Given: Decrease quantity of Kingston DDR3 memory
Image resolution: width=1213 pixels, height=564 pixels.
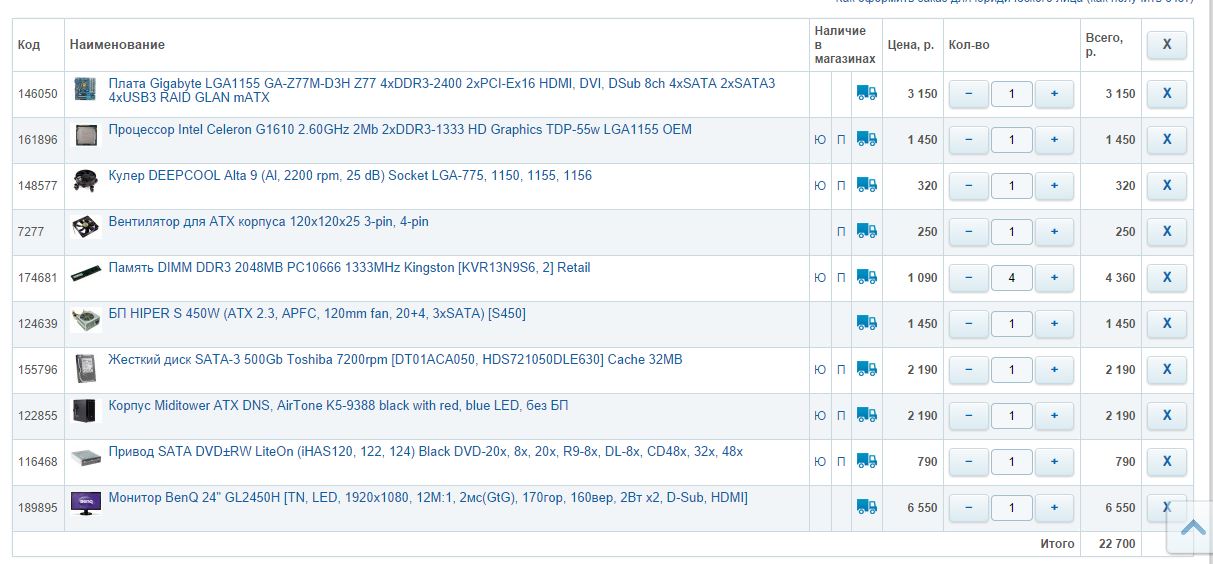Looking at the screenshot, I should [968, 278].
